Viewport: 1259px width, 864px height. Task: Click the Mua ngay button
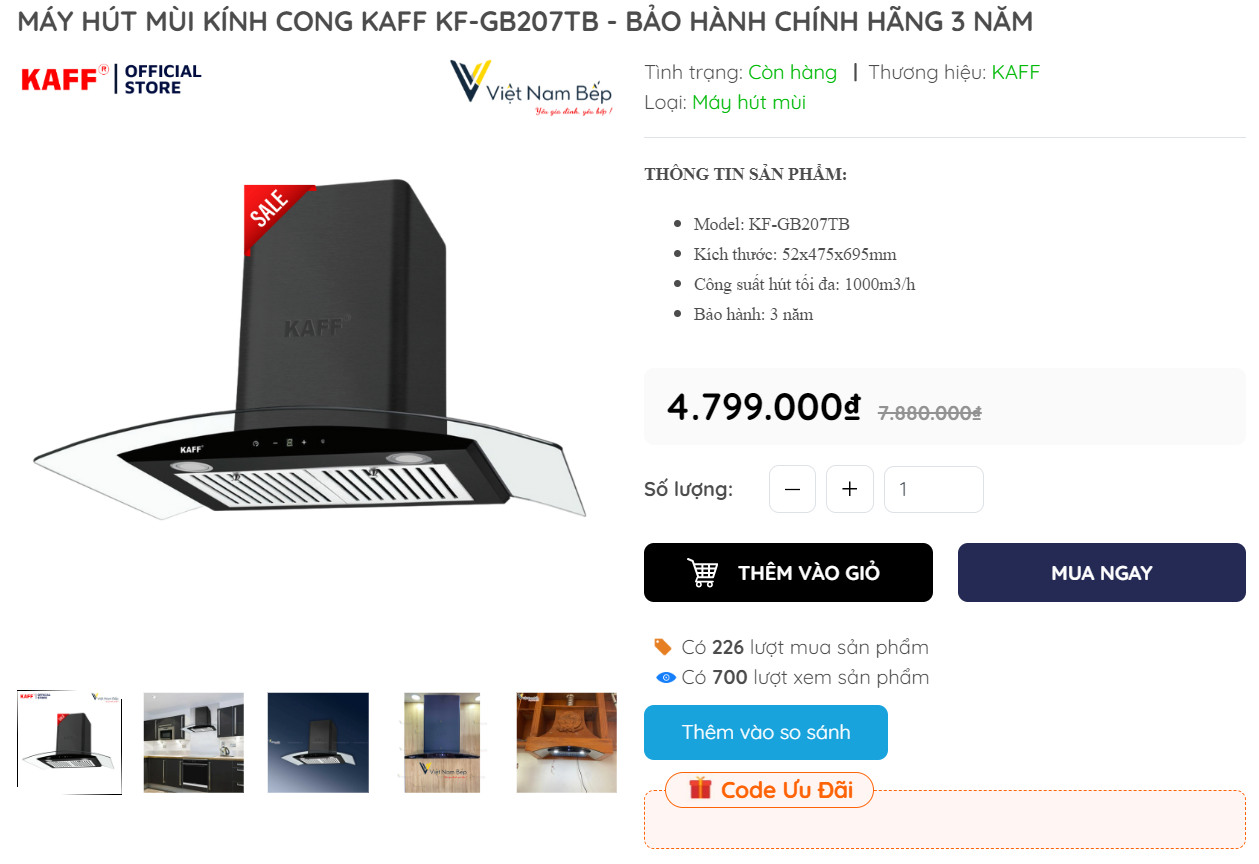point(1102,573)
